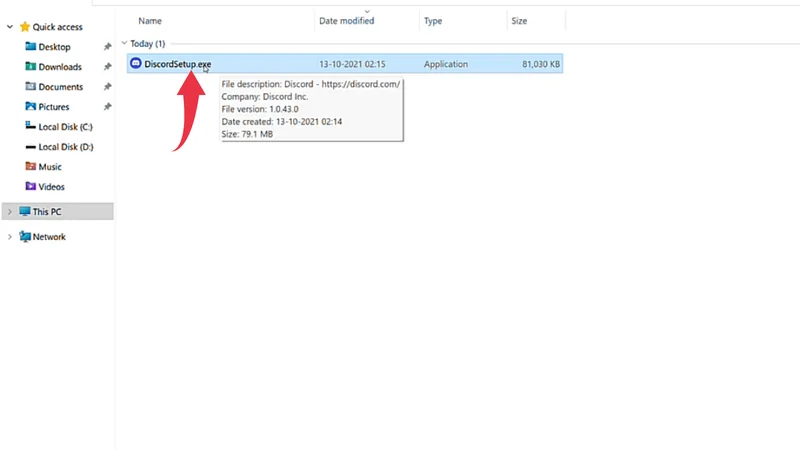Open Local Disk (D:) drive icon
This screenshot has width=800, height=450.
click(31, 147)
